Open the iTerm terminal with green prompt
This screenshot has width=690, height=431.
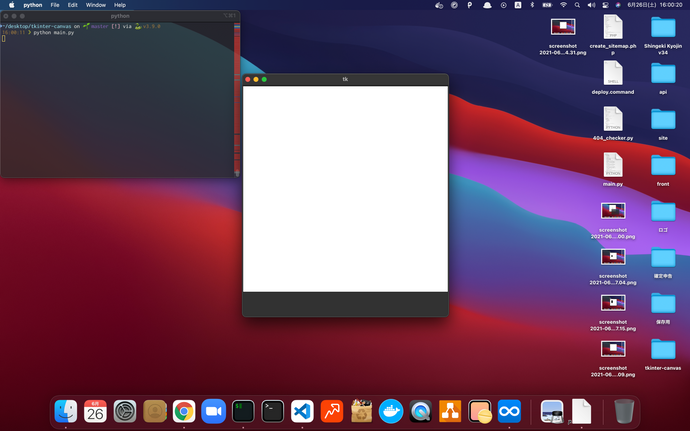[243, 411]
